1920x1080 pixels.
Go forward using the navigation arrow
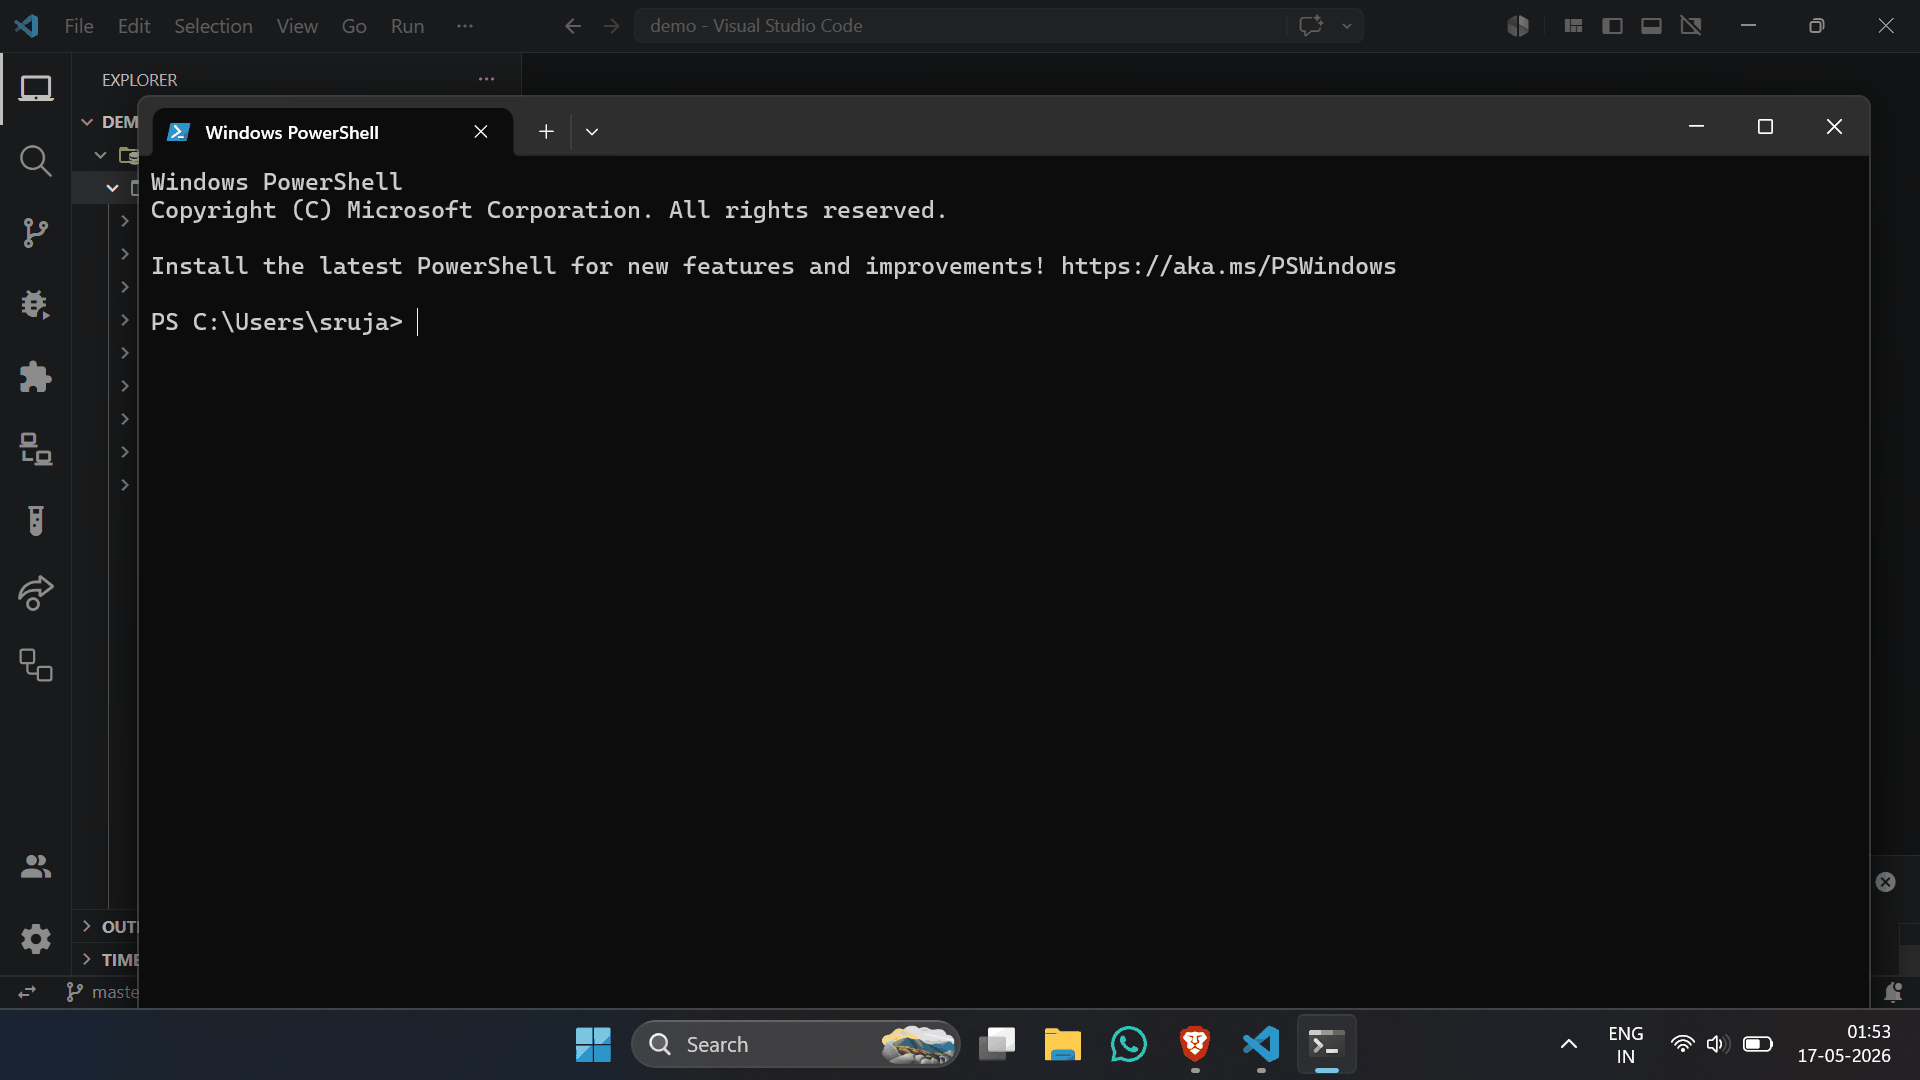click(x=612, y=26)
